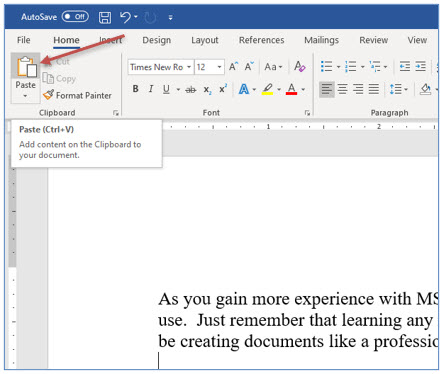This screenshot has width=444, height=374.
Task: Click the Text Effects blue A icon
Action: coord(244,89)
